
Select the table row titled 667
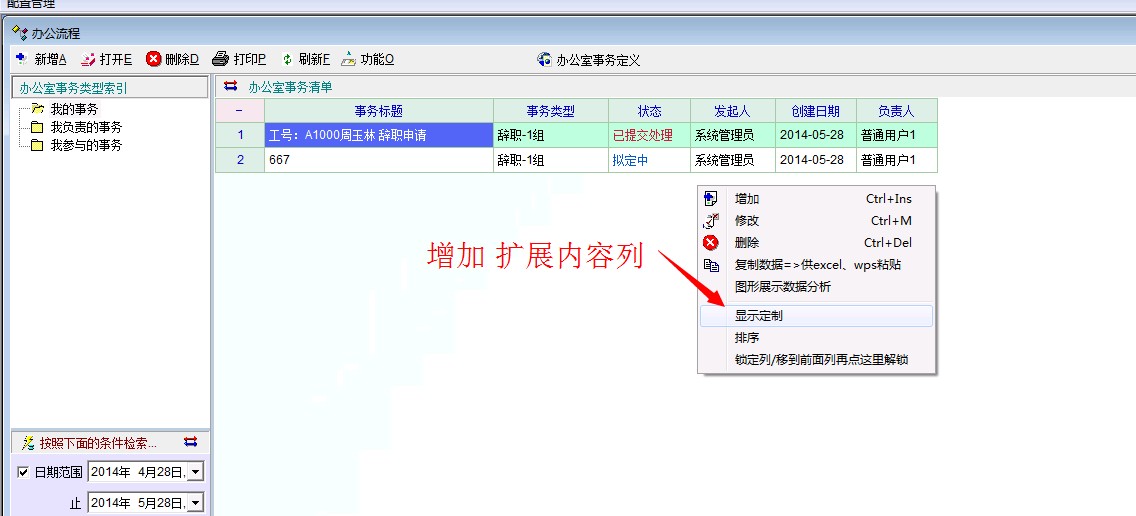(378, 160)
